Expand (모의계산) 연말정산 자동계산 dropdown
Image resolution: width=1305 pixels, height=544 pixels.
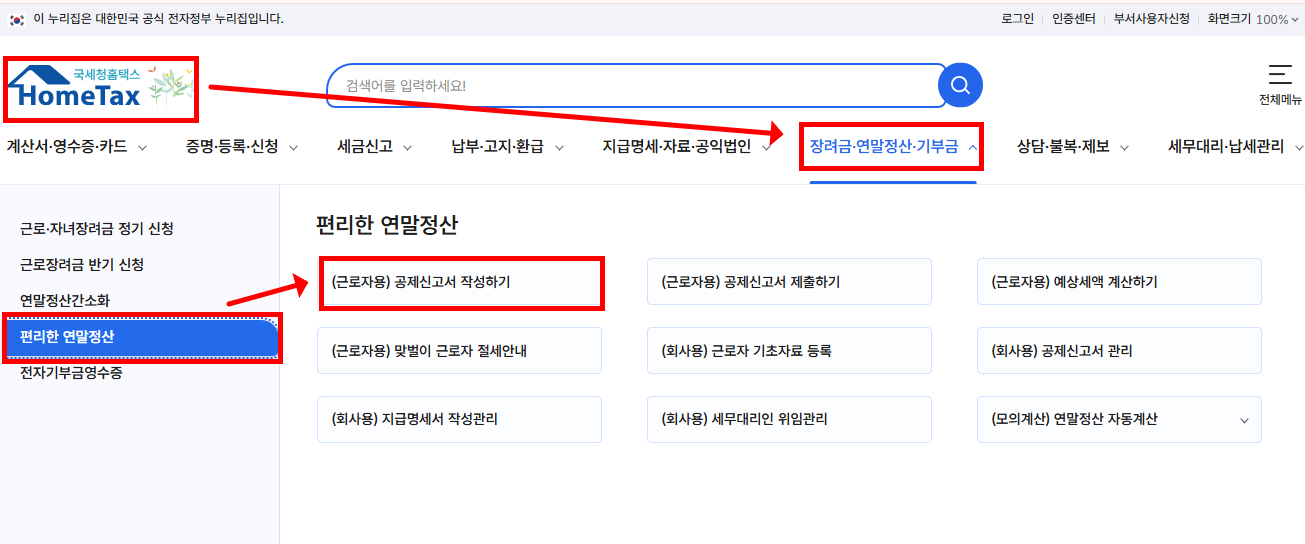click(1119, 420)
